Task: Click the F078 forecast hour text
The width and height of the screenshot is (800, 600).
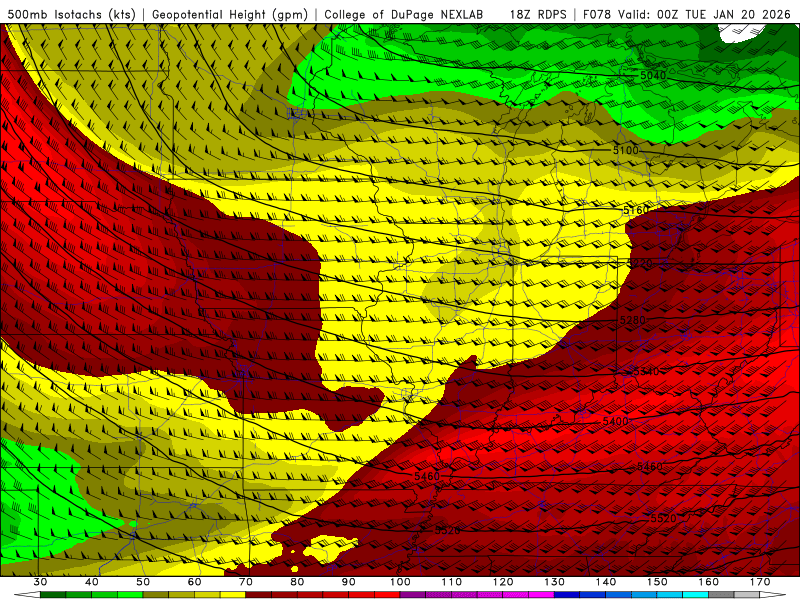Action: [598, 15]
